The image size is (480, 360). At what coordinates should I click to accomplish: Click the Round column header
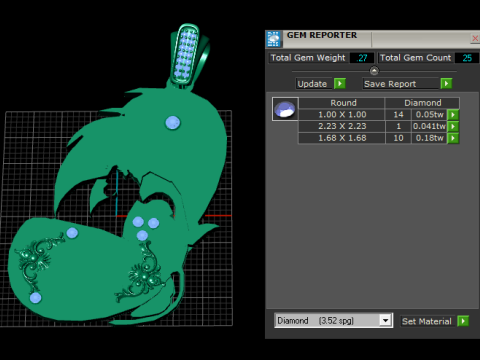(x=343, y=103)
